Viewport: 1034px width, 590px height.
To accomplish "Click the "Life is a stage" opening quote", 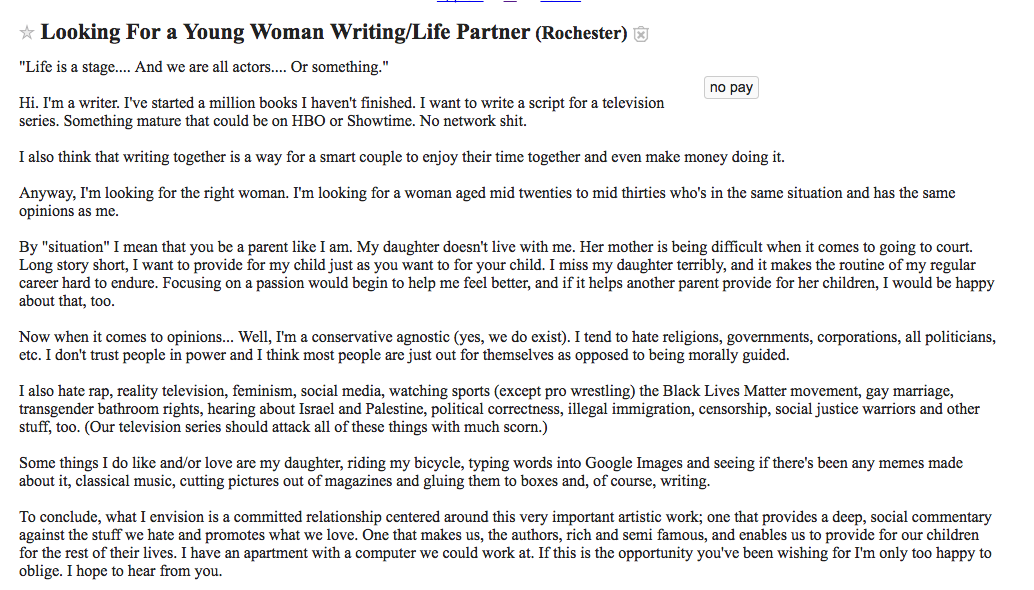I will pos(203,67).
